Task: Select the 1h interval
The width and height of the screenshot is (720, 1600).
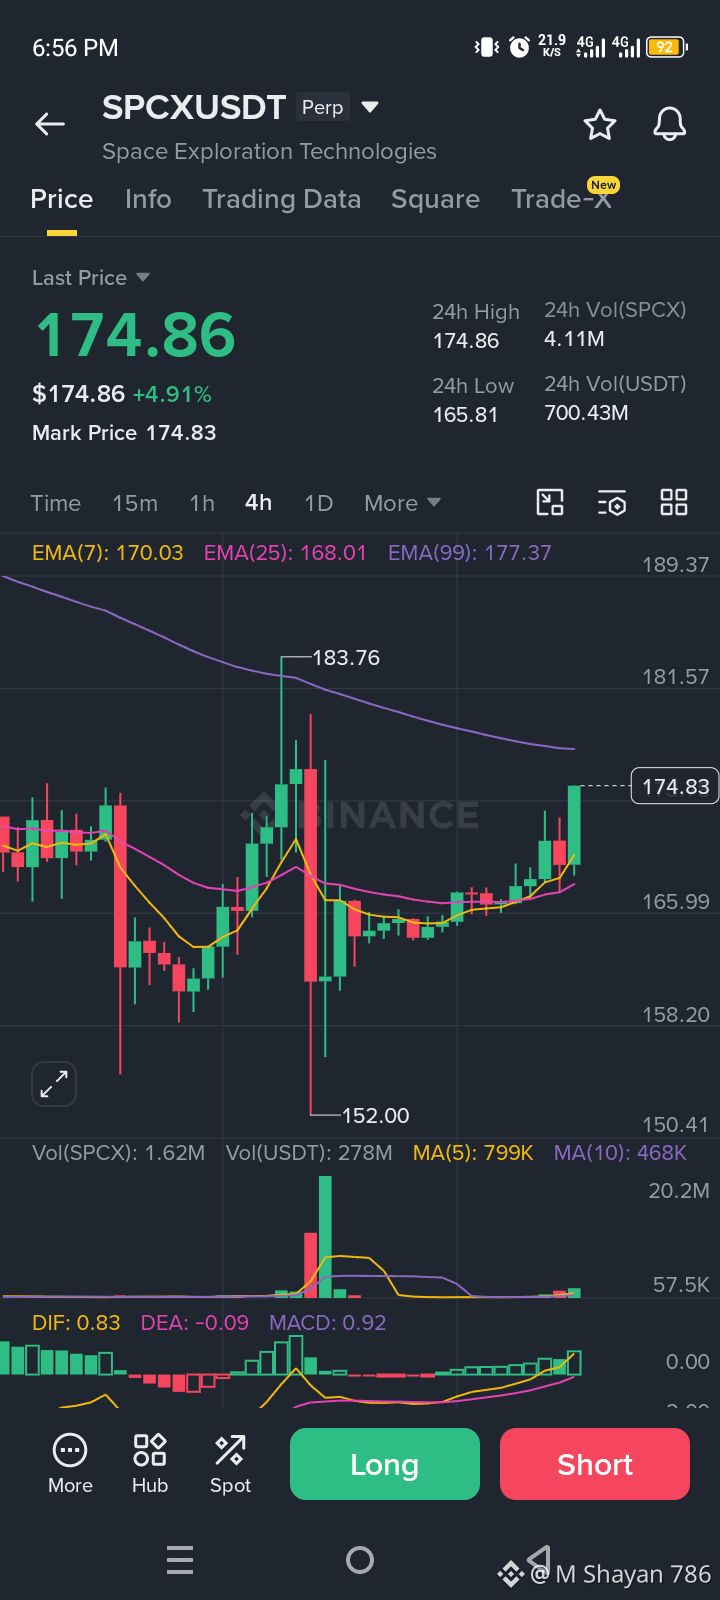Action: click(202, 503)
